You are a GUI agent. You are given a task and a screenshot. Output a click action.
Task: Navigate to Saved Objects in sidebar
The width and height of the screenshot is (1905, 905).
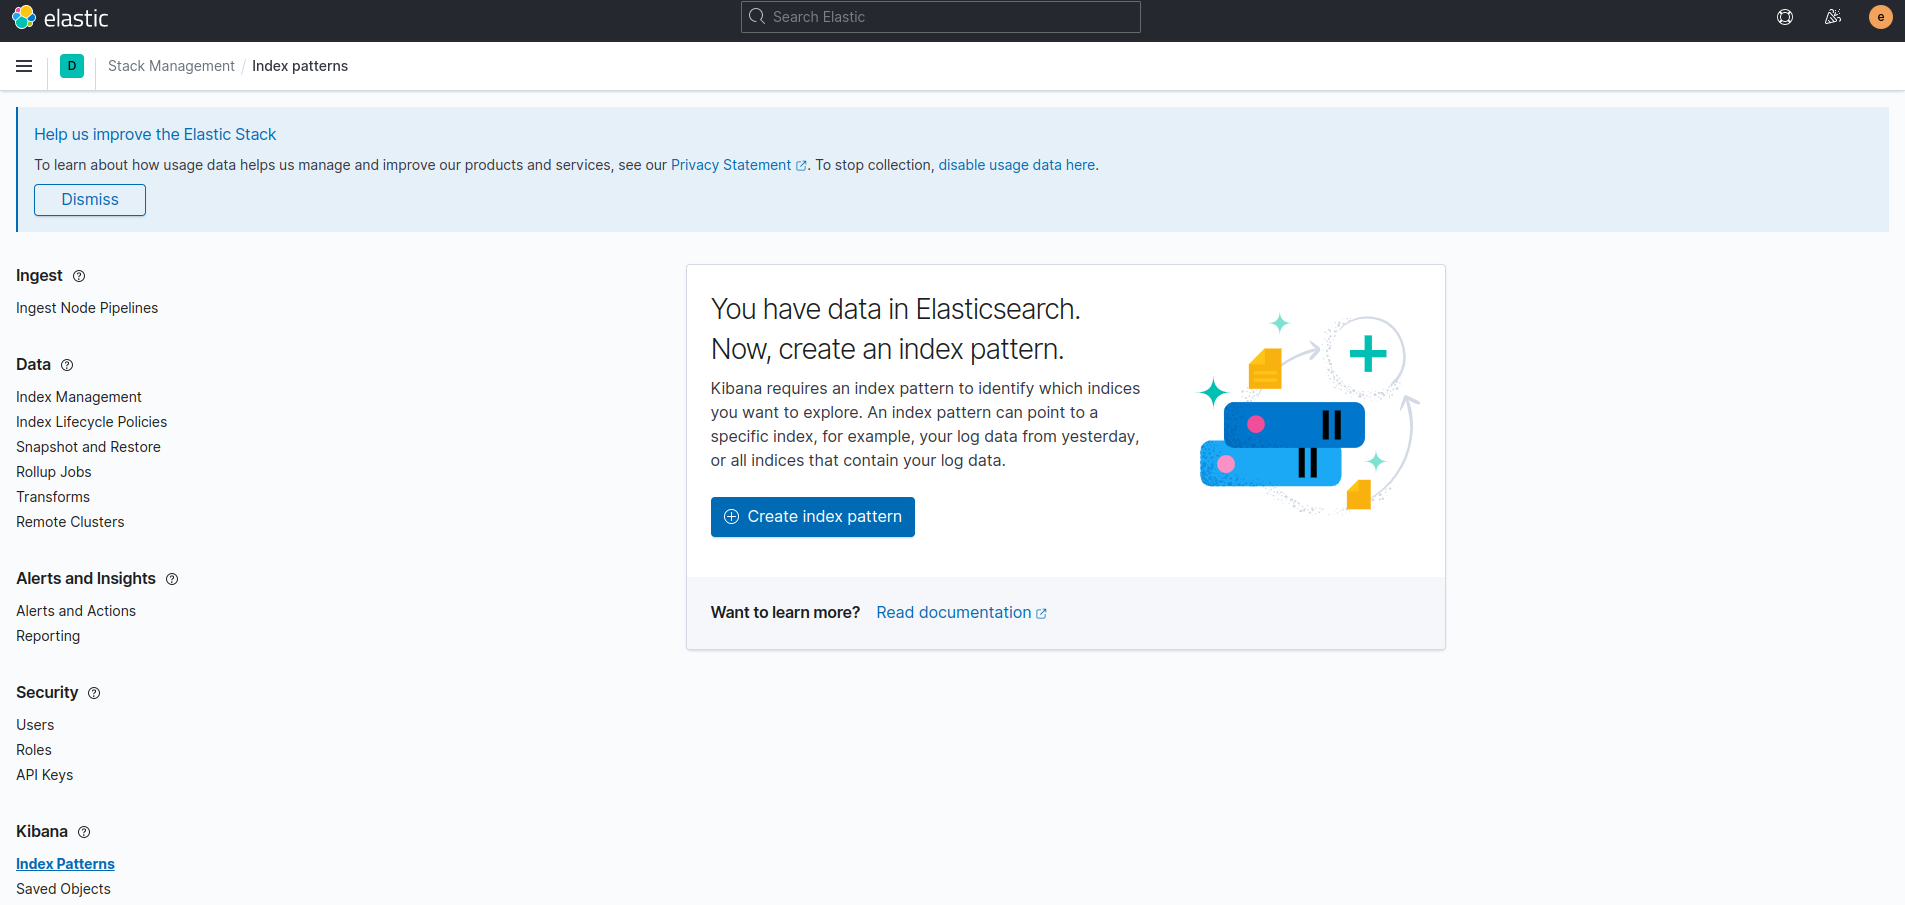point(63,889)
